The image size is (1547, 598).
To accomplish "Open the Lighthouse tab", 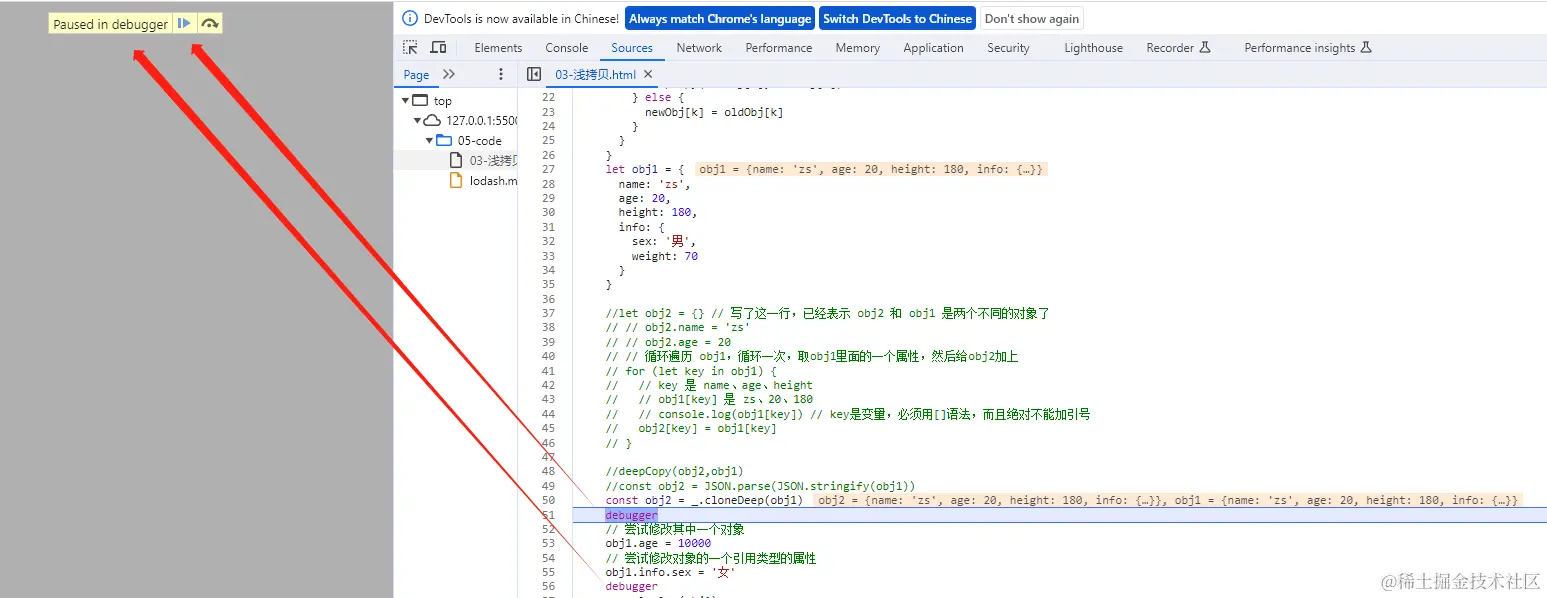I will point(1093,48).
